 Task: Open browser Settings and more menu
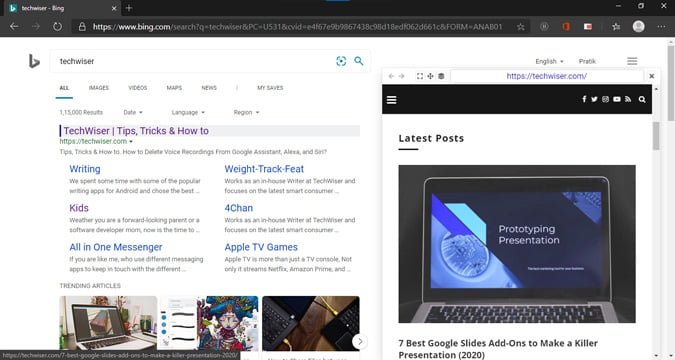(x=661, y=27)
